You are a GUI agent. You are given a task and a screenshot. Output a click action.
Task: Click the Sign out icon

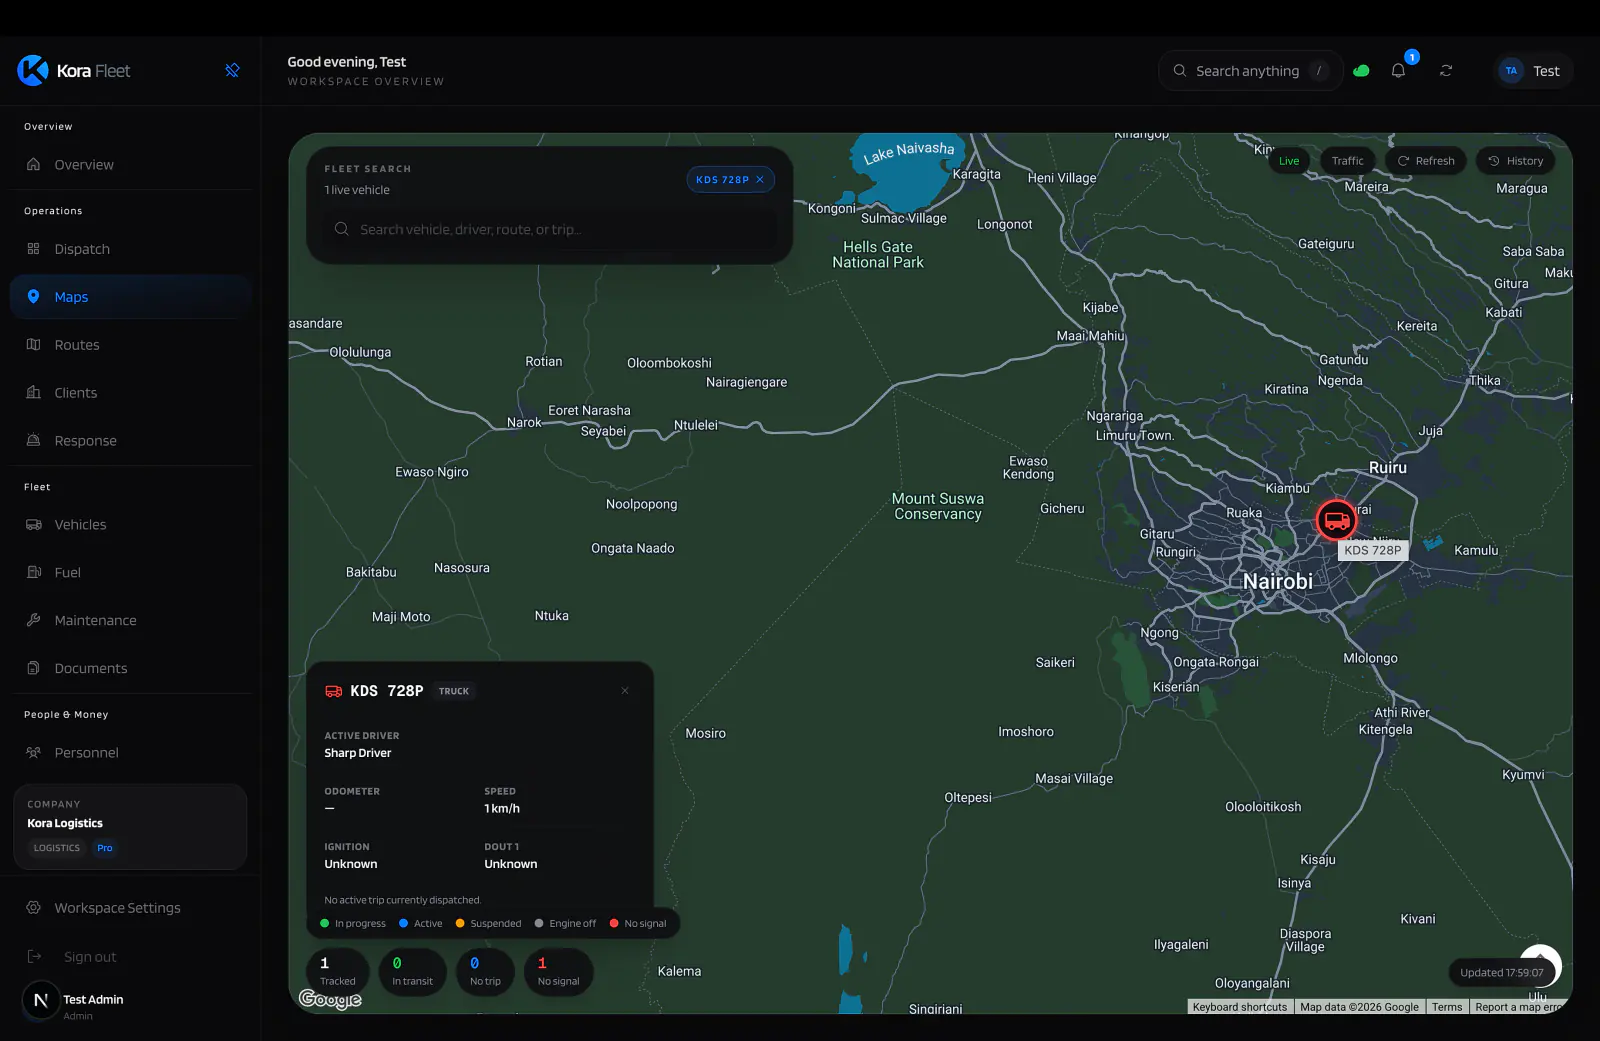[x=34, y=957]
